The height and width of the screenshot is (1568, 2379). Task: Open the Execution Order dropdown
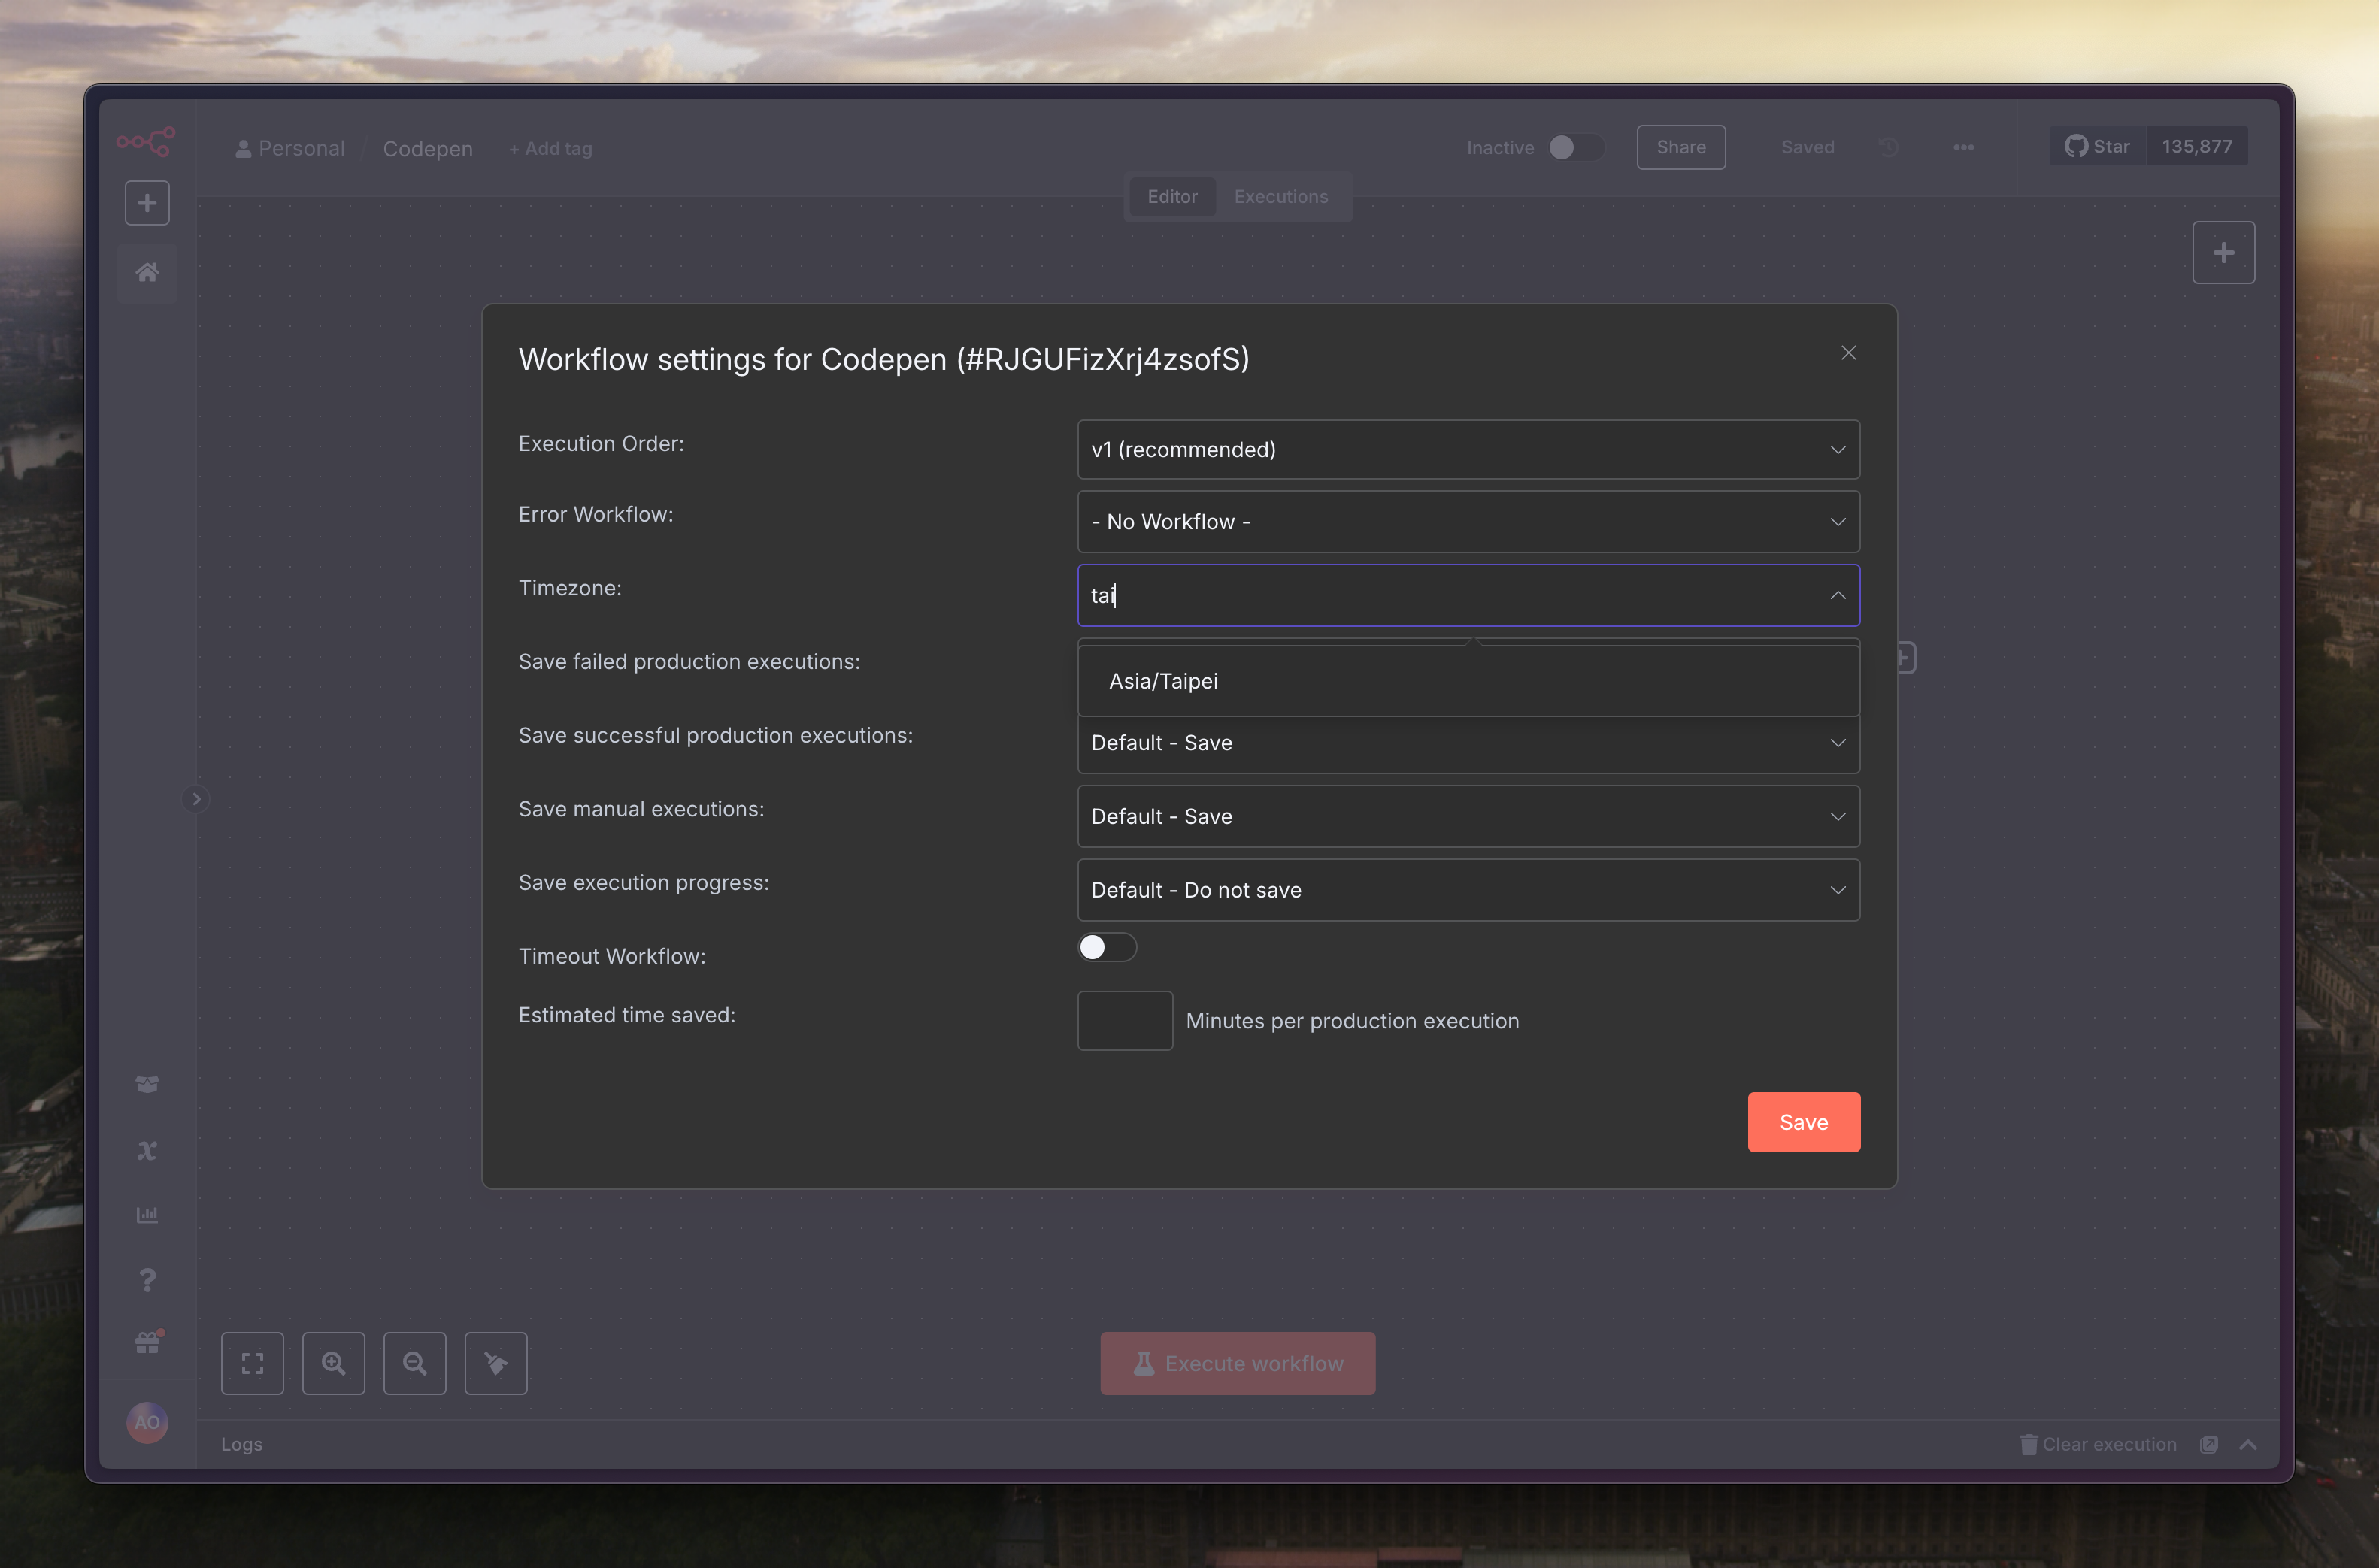coord(1467,449)
